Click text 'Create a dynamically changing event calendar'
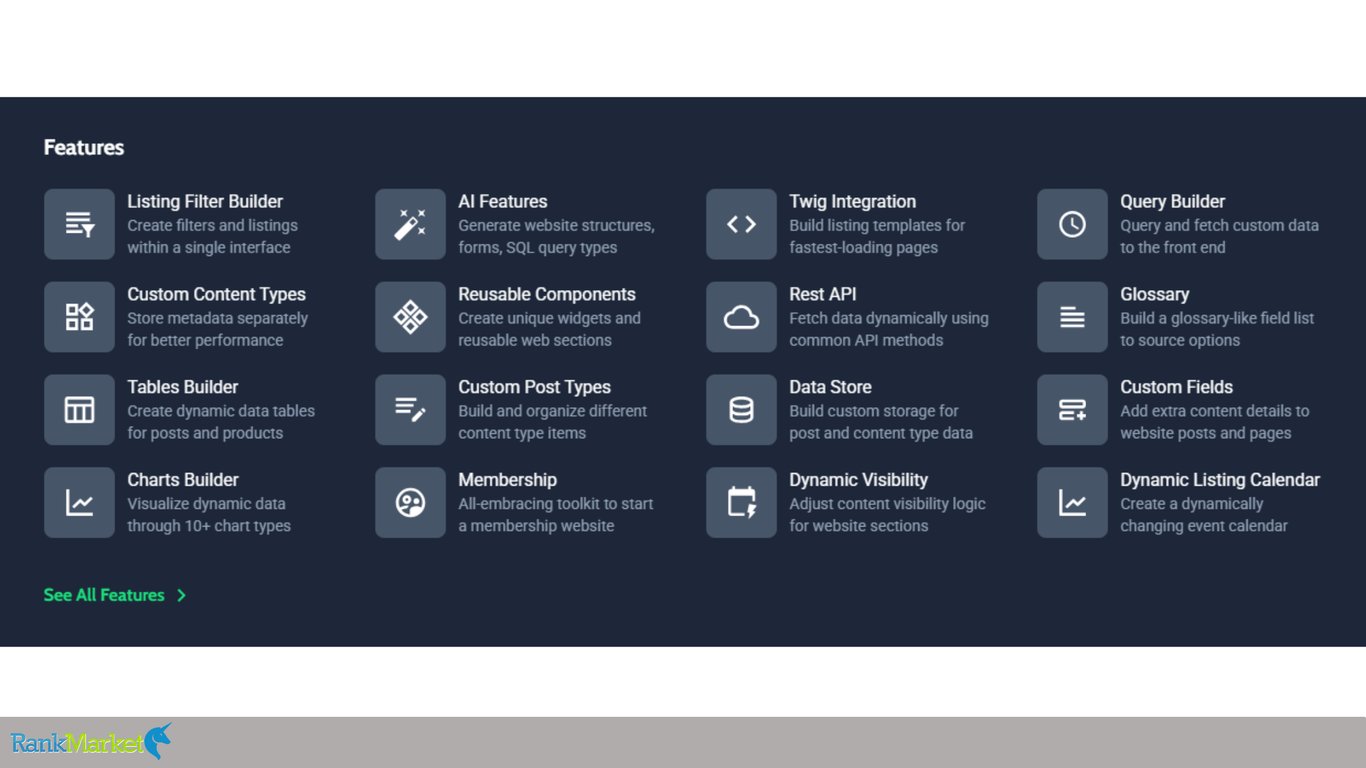The height and width of the screenshot is (768, 1366). point(1204,516)
